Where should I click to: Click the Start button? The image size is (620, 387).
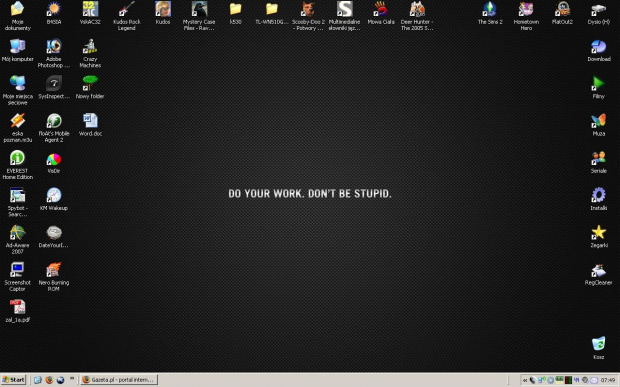tap(13, 380)
